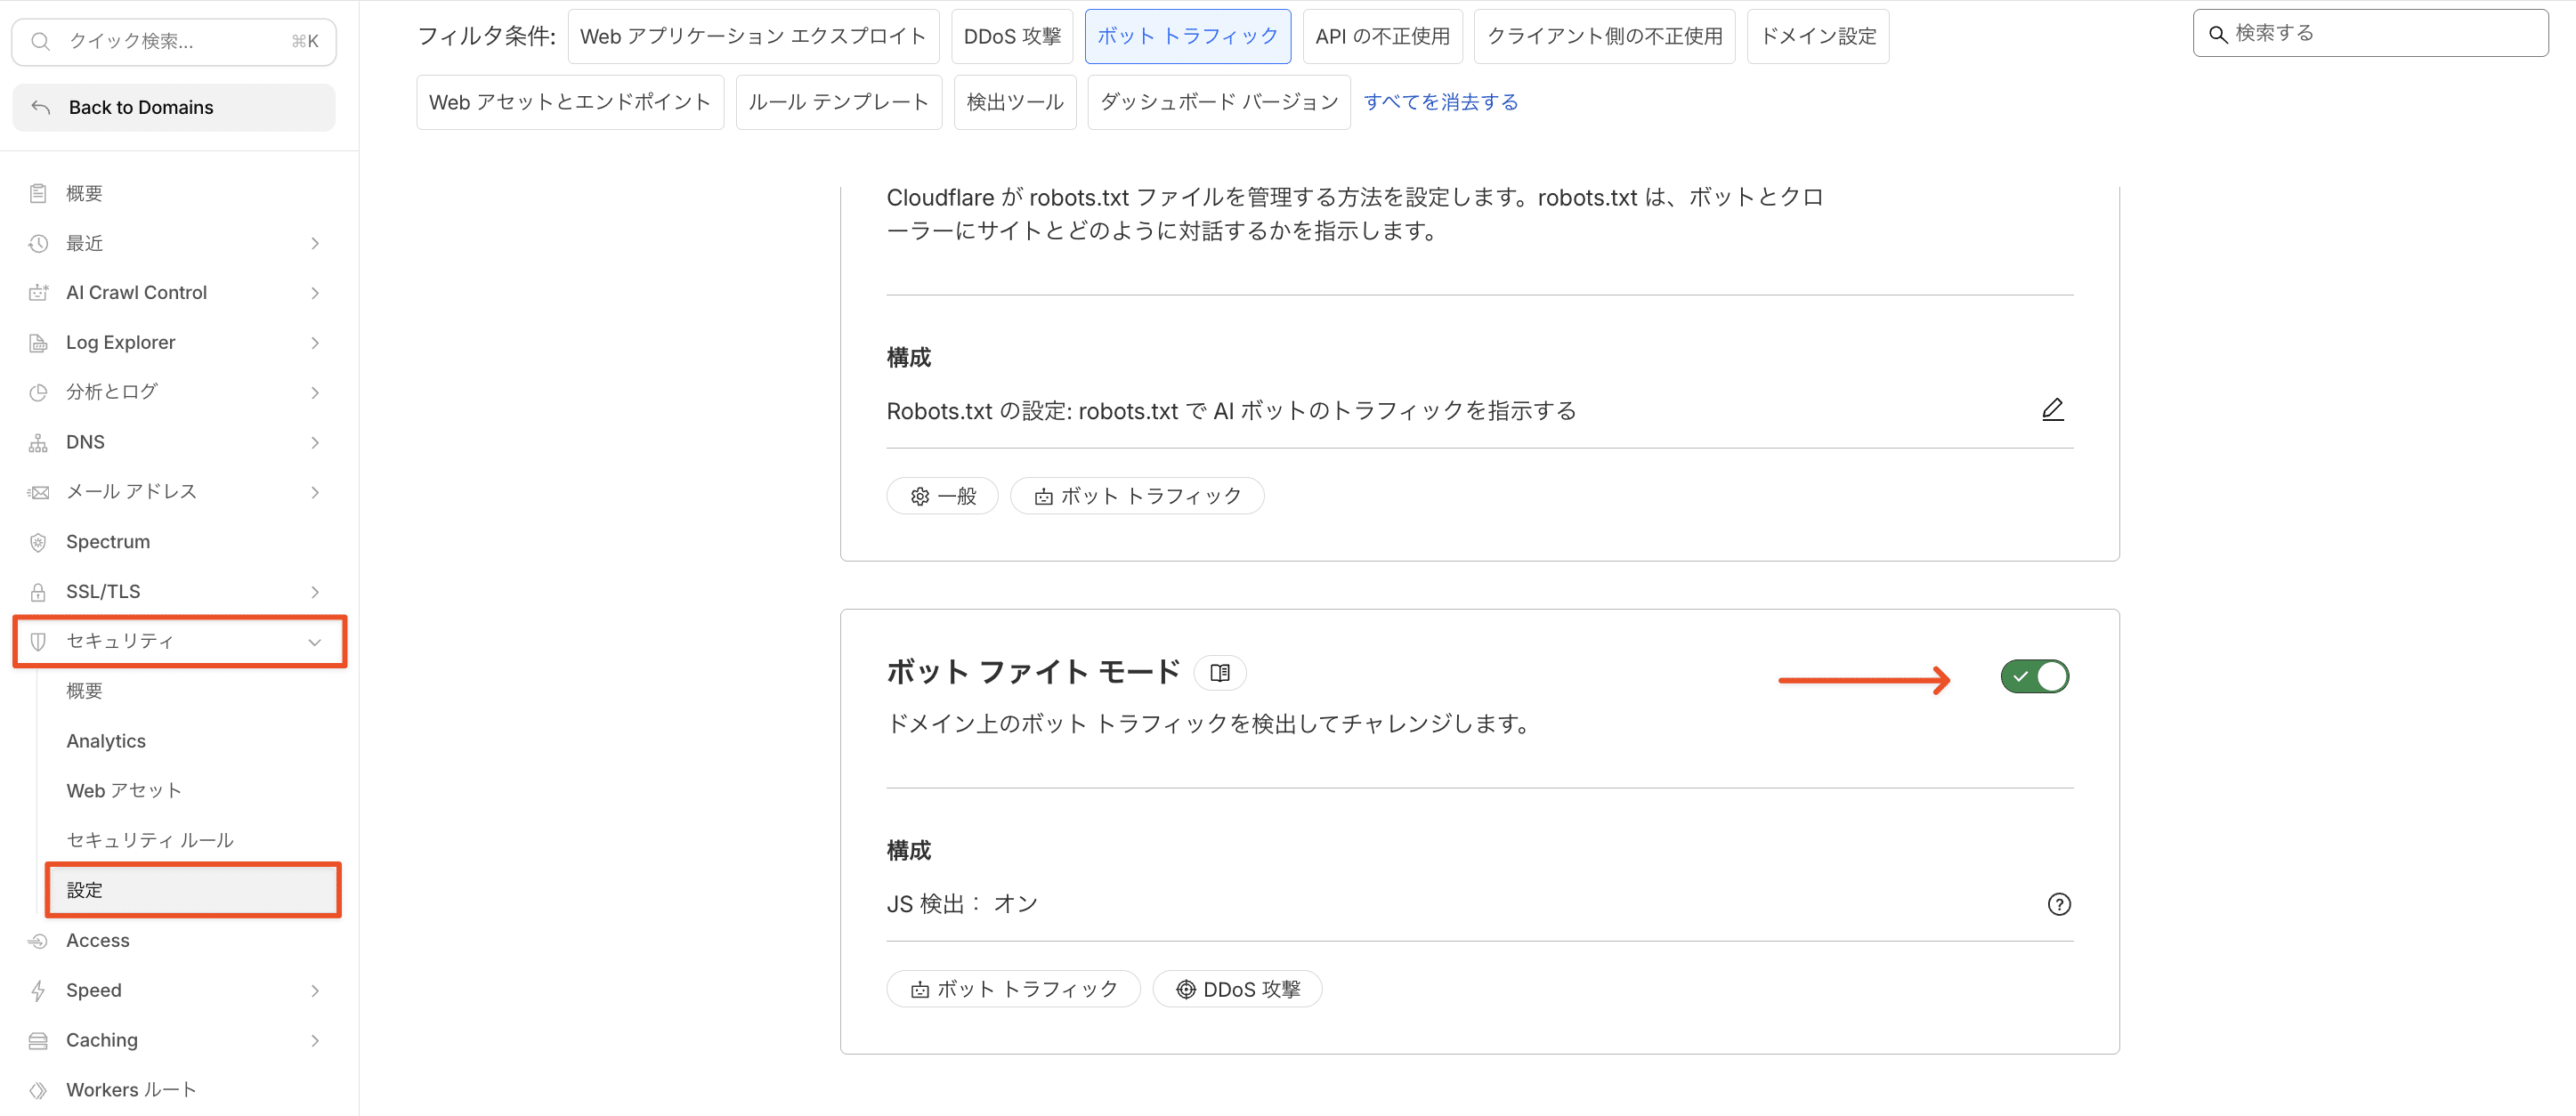
Task: Click the magnifier icon in the 検索する field
Action: pos(2220,32)
